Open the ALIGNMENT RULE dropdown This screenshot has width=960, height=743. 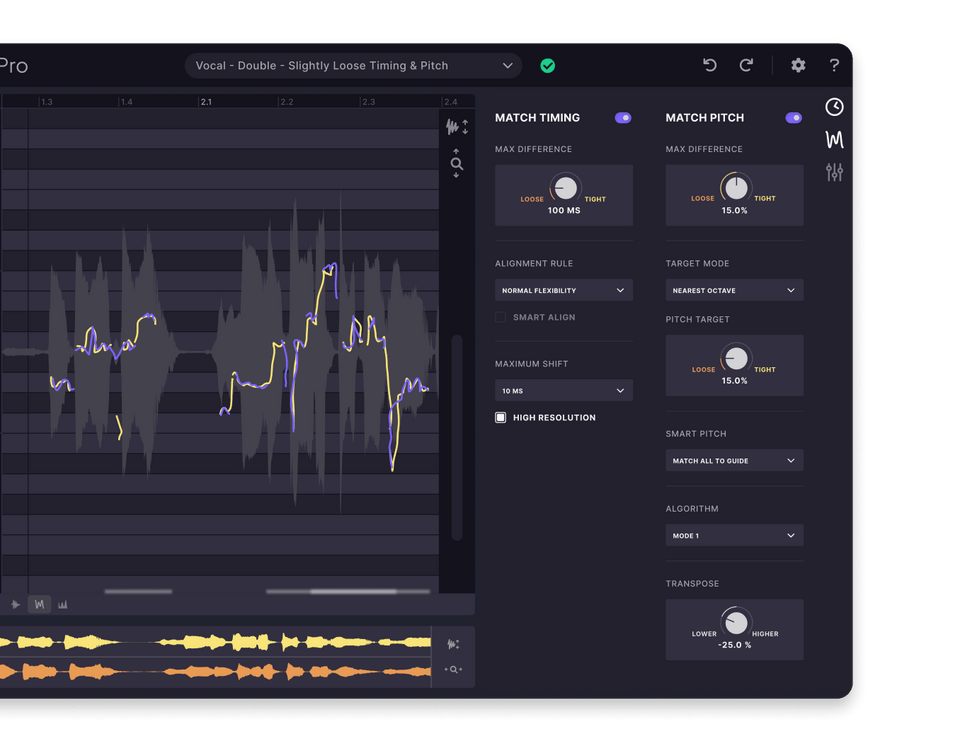(x=563, y=289)
